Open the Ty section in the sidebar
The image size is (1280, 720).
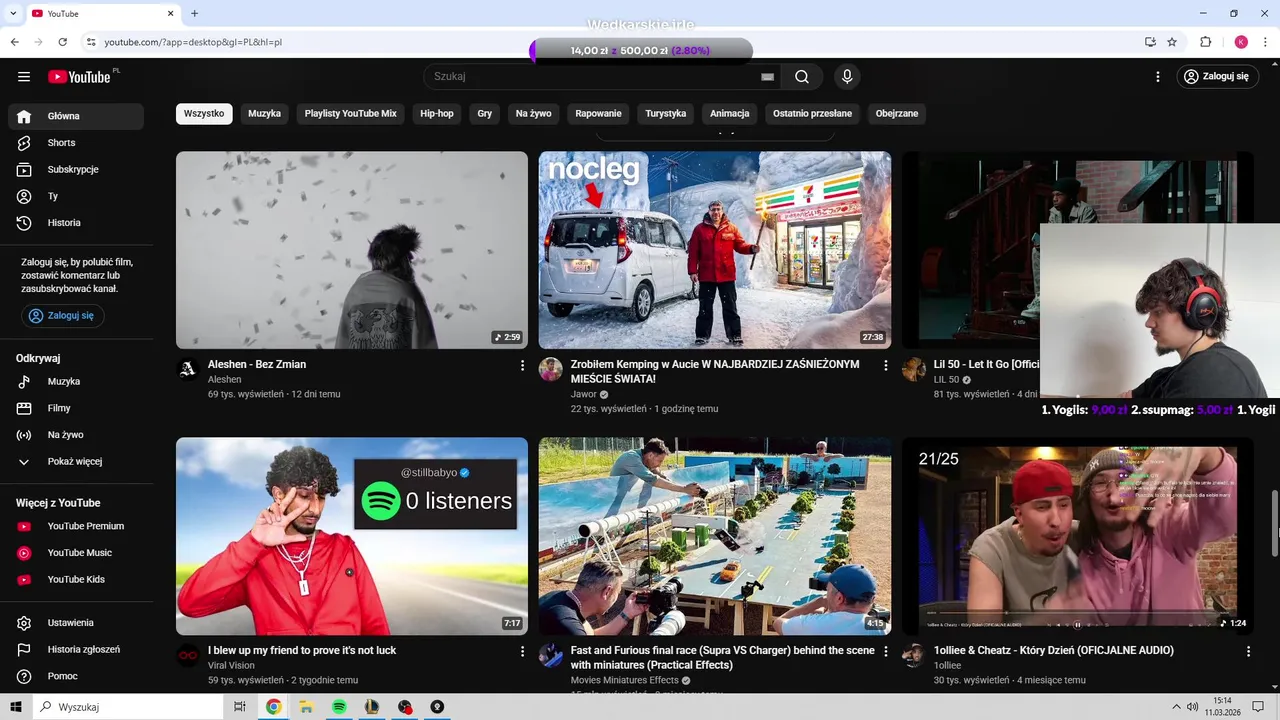tap(76, 196)
